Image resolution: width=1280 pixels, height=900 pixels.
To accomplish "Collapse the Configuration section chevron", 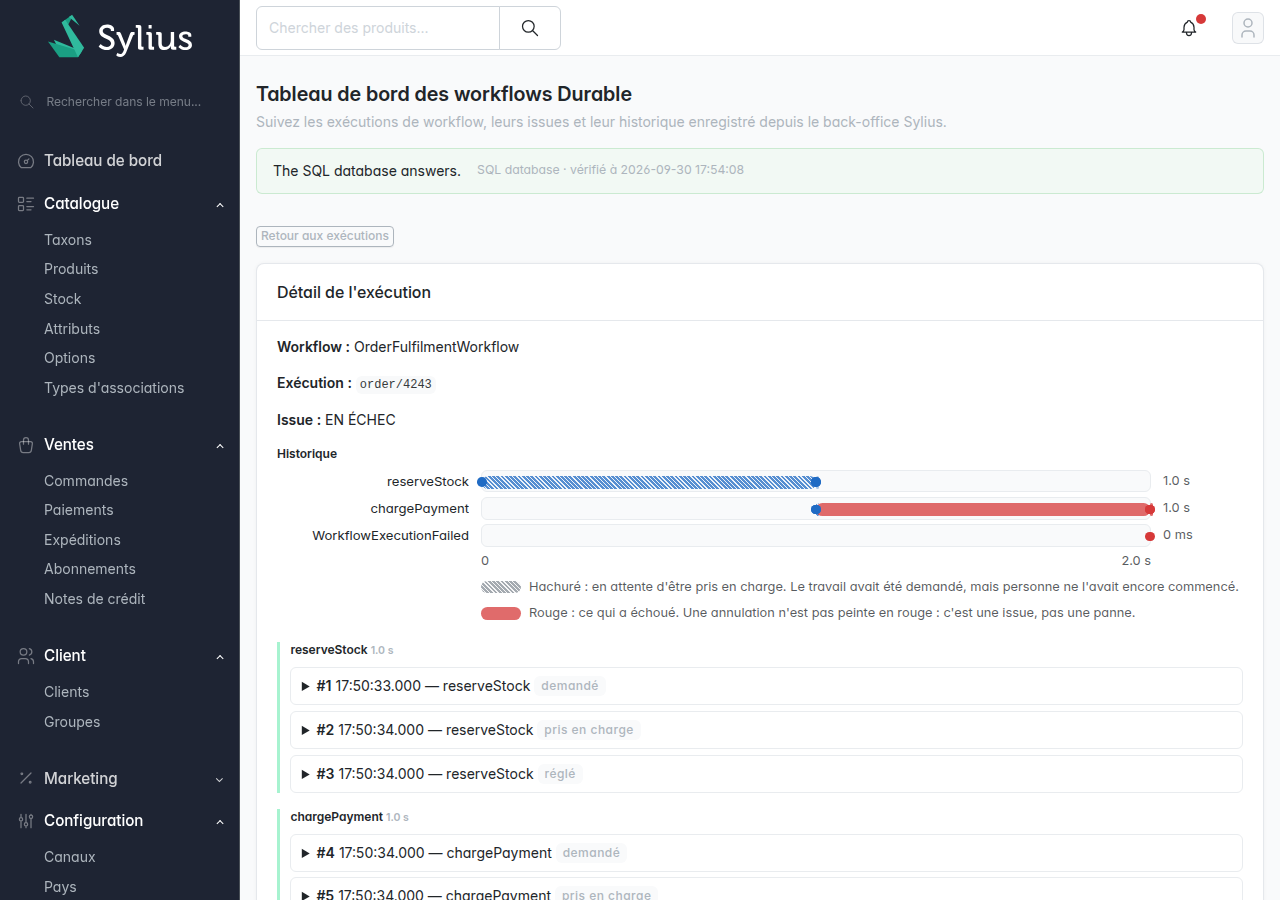I will coord(220,822).
